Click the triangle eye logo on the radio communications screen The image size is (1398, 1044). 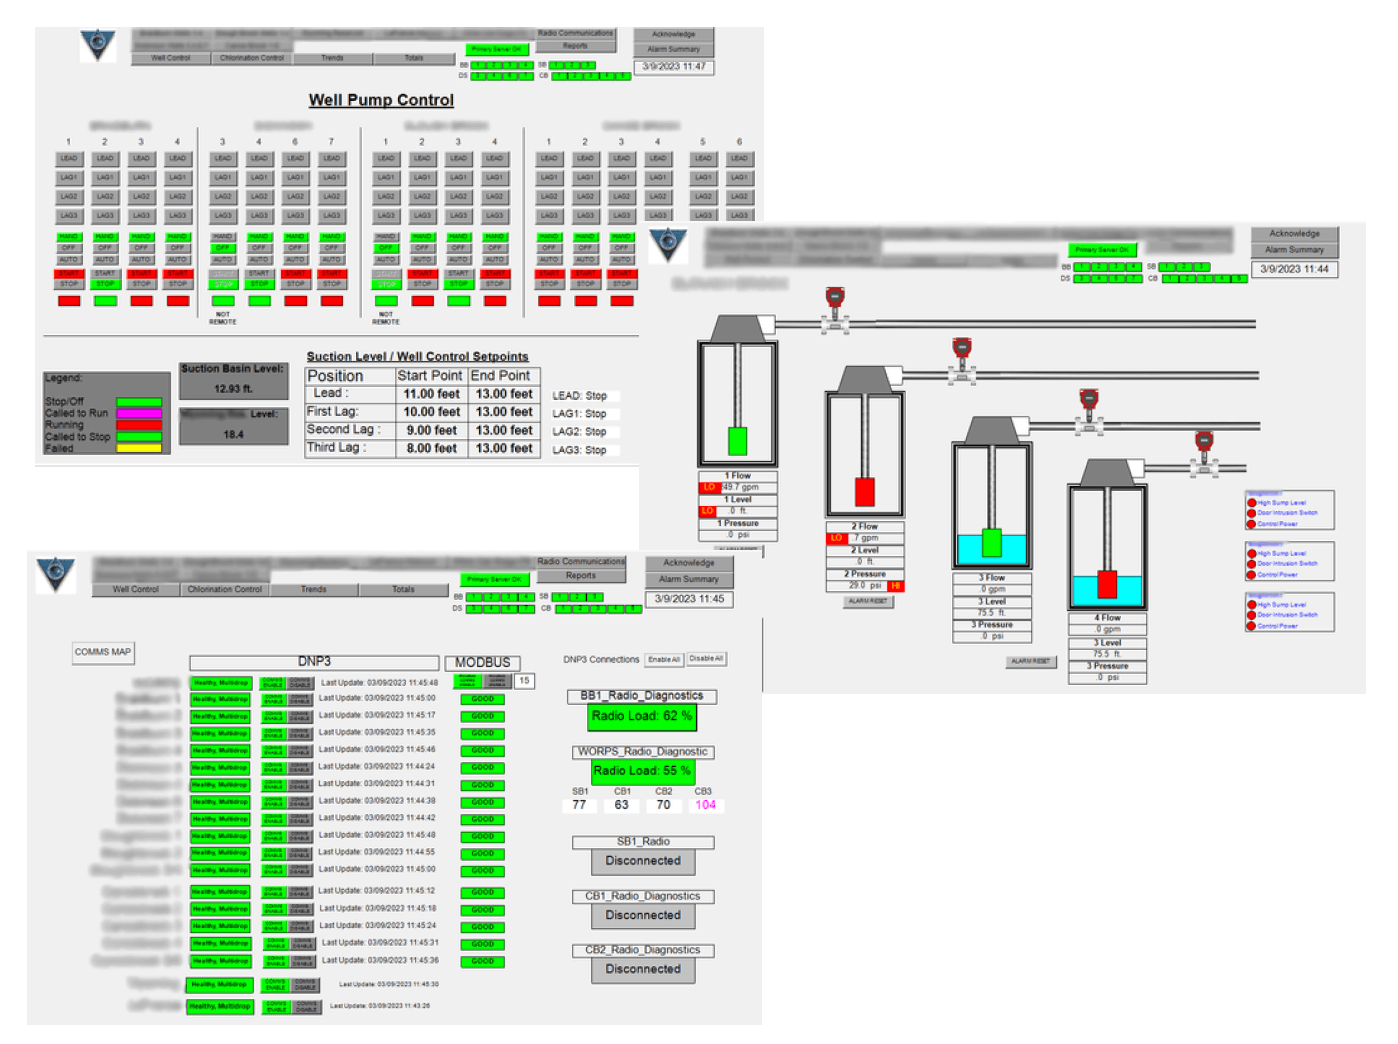click(x=56, y=574)
